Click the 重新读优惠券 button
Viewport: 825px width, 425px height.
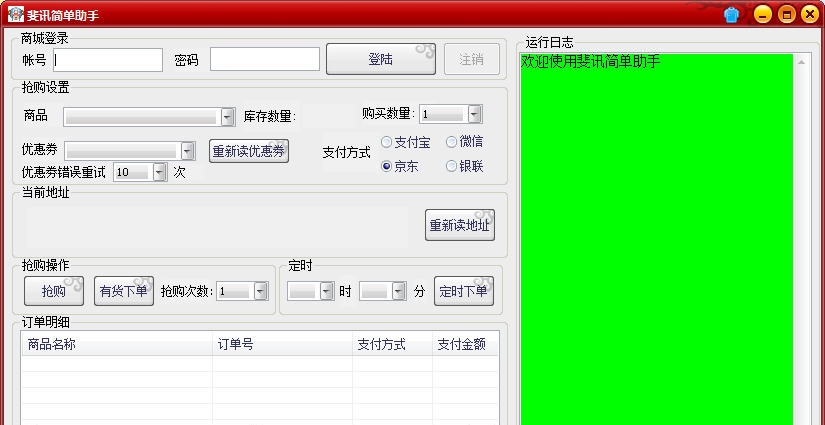pyautogui.click(x=249, y=151)
